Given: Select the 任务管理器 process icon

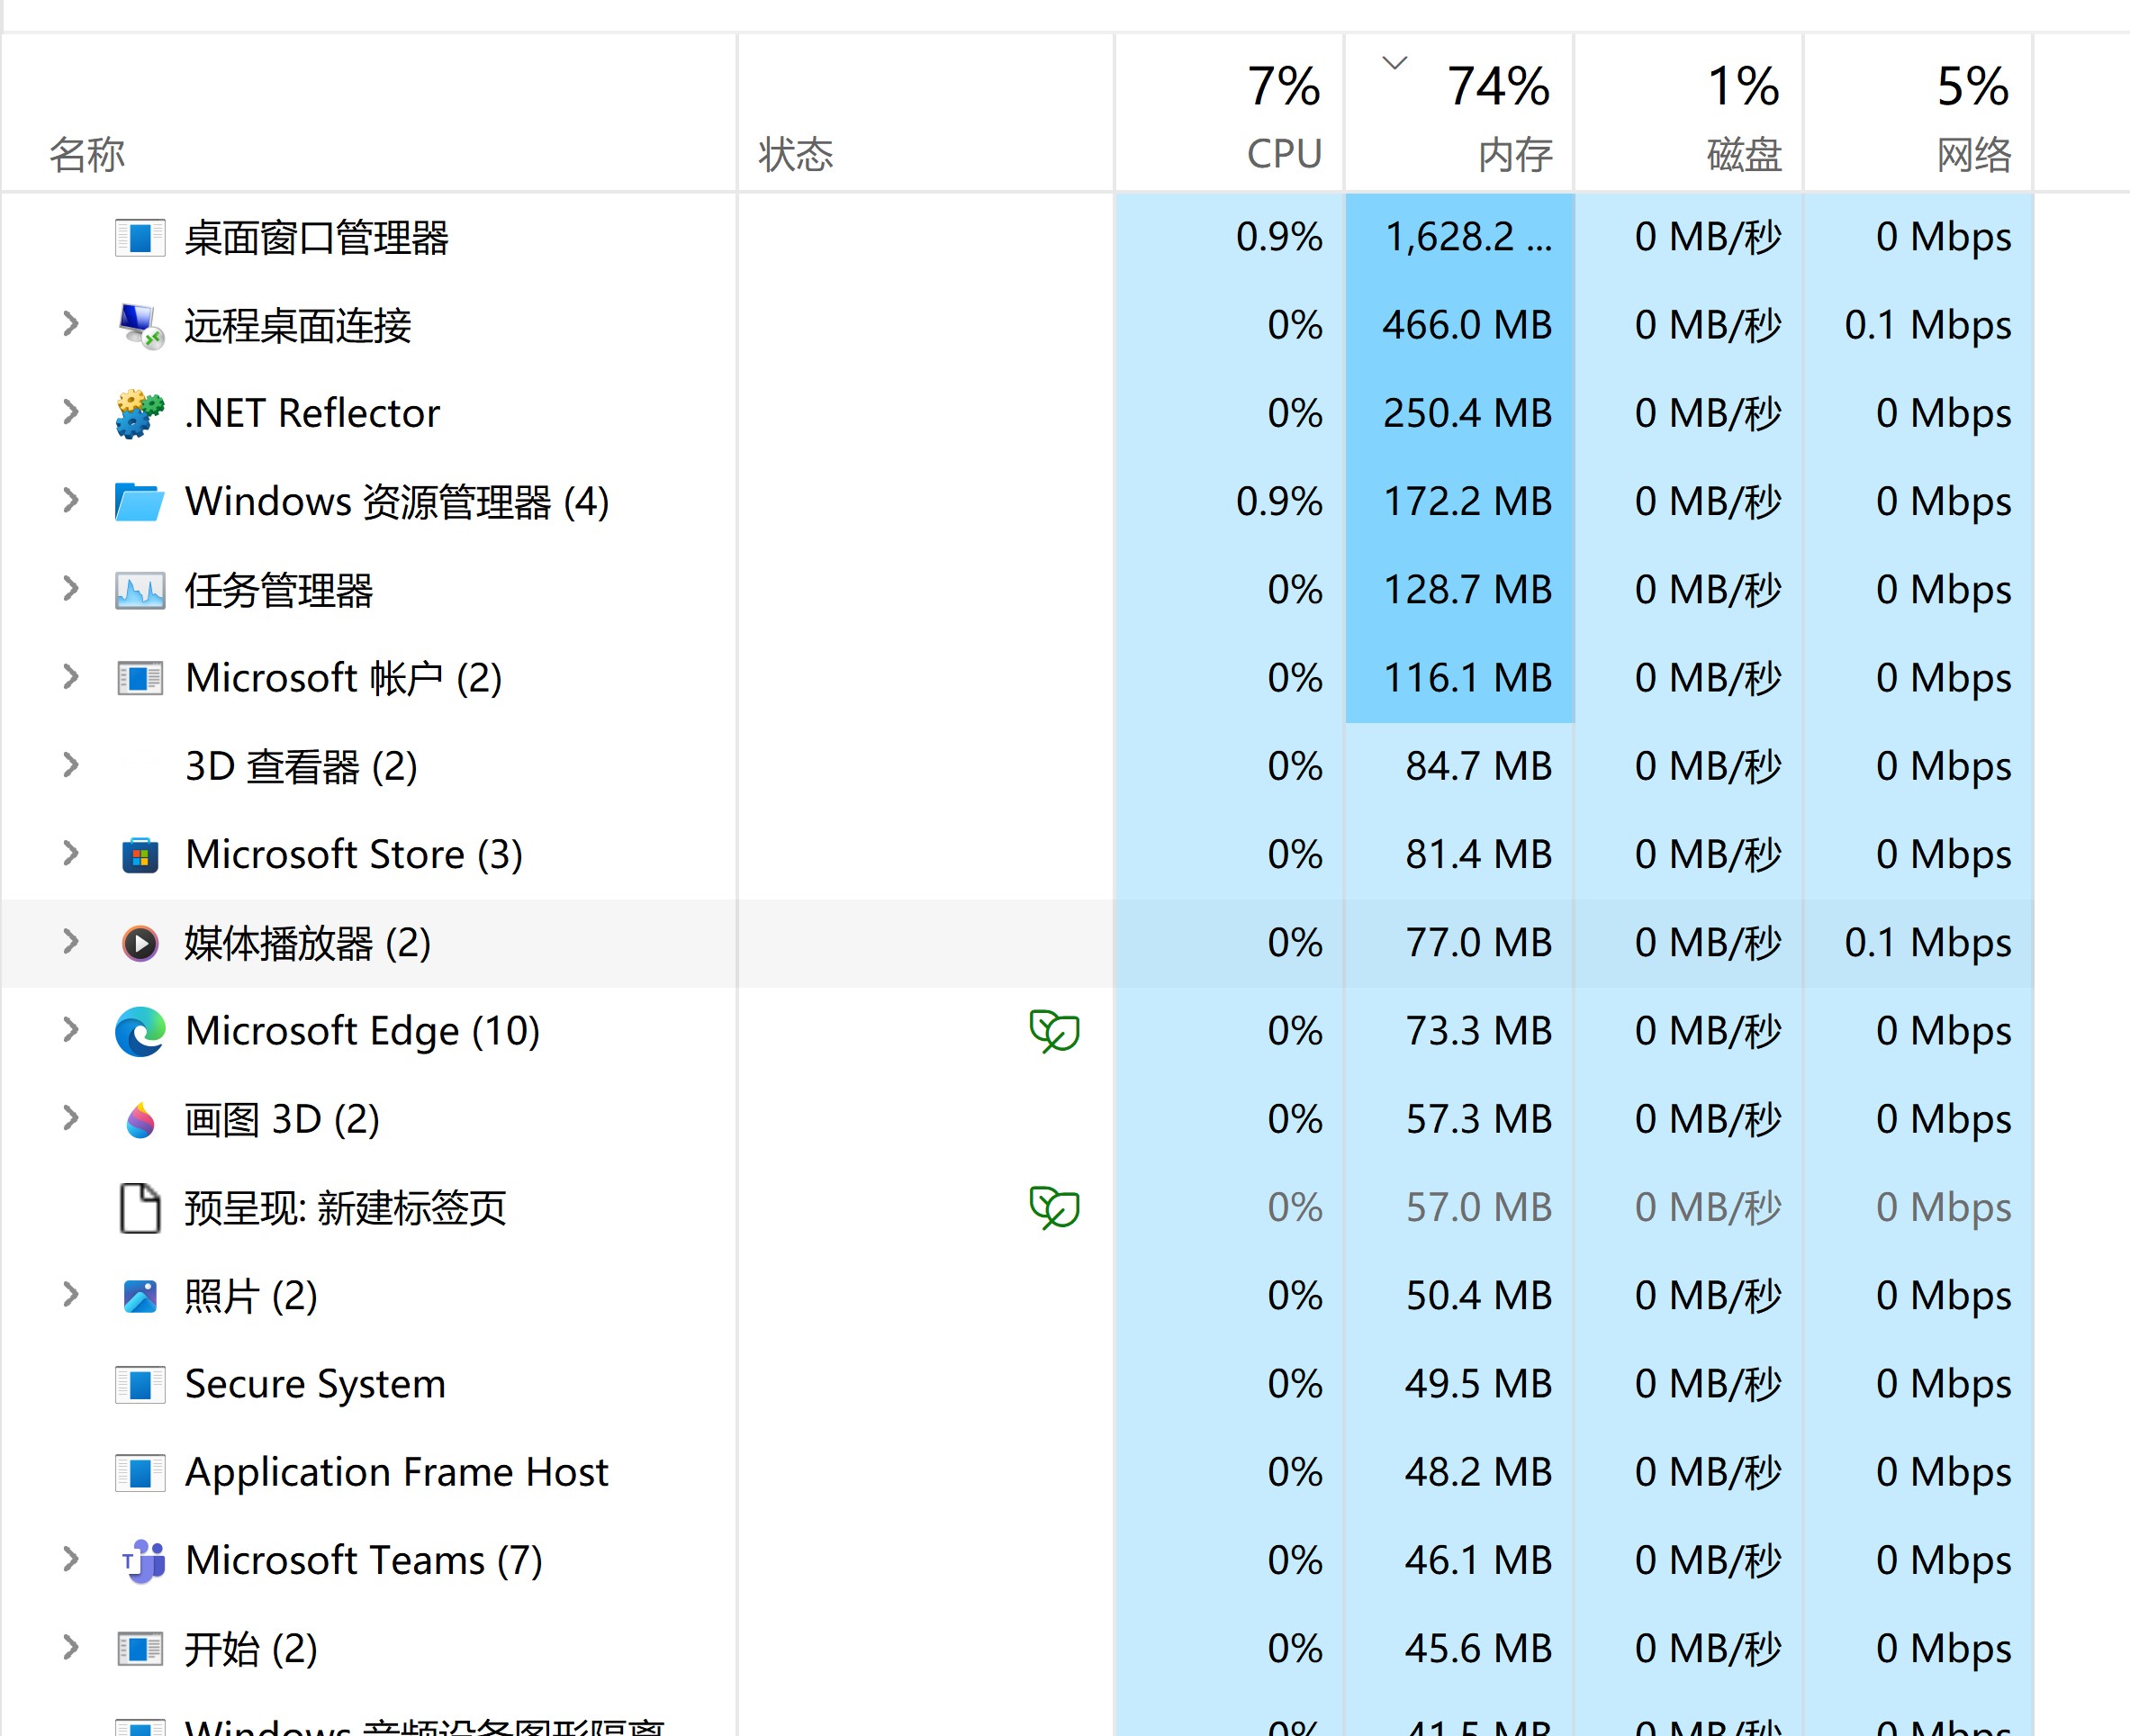Looking at the screenshot, I should pos(140,590).
